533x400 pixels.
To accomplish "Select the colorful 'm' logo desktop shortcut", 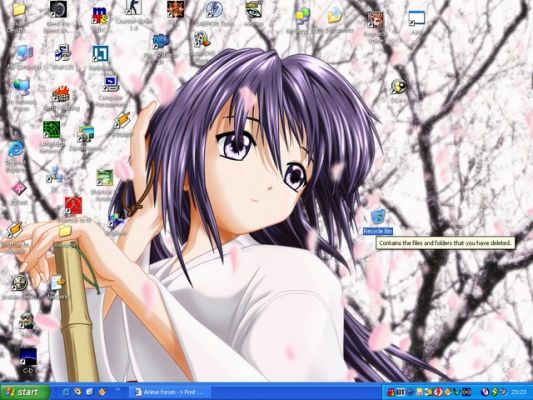I will coord(100,15).
